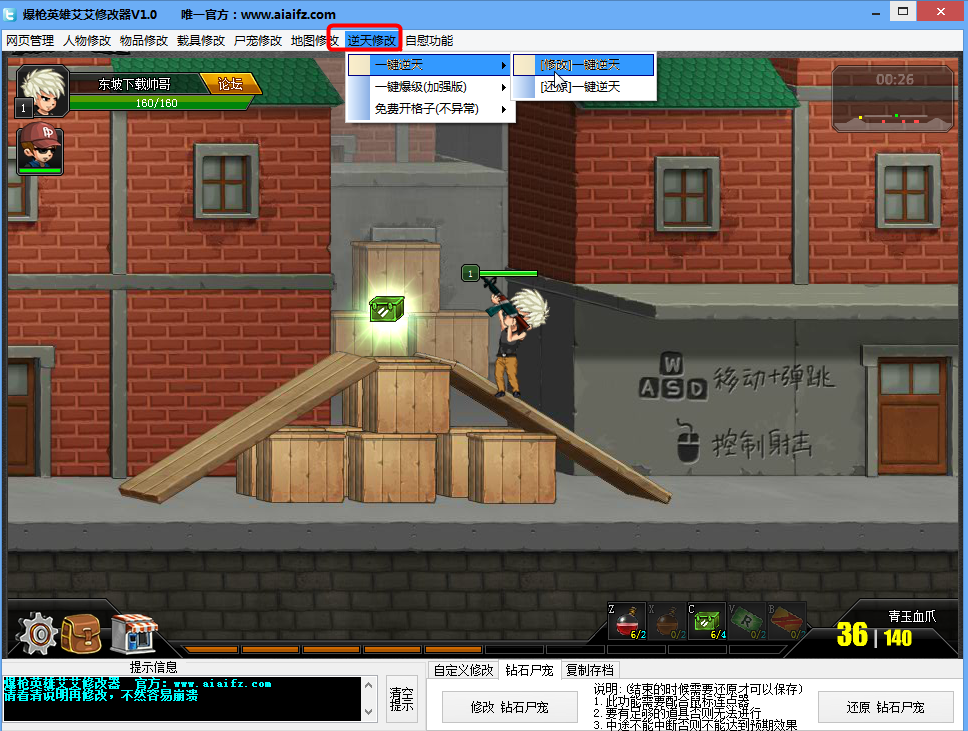Switch to the 钻石尸宠 tab

[529, 670]
